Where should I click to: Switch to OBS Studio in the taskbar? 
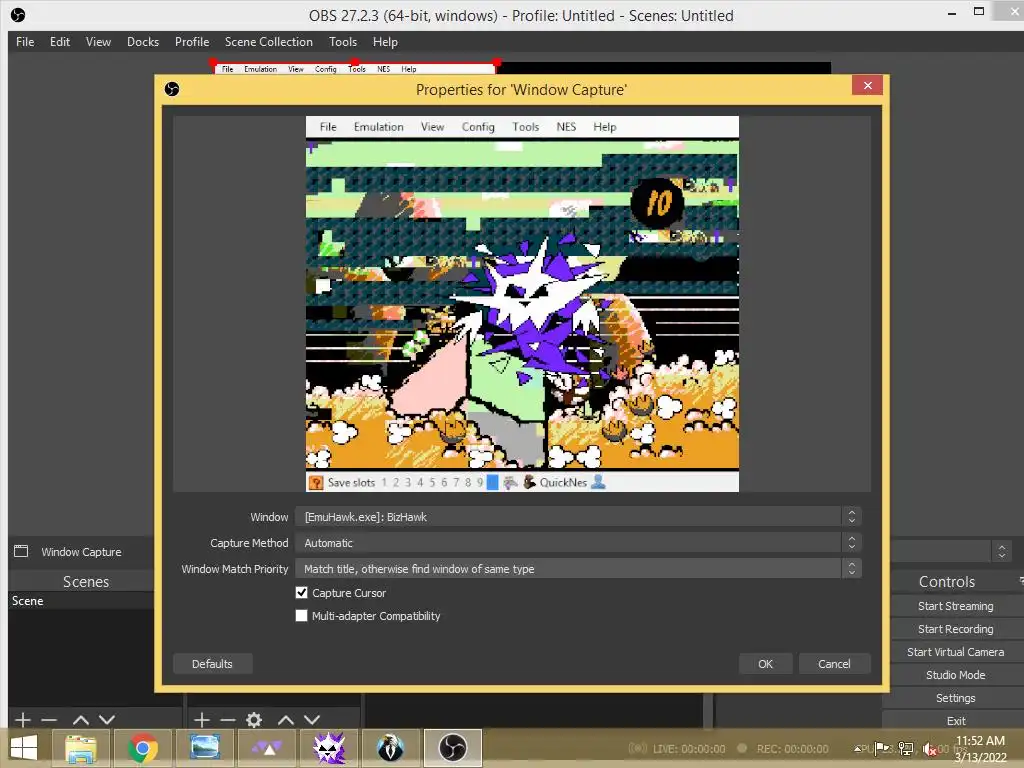(453, 748)
